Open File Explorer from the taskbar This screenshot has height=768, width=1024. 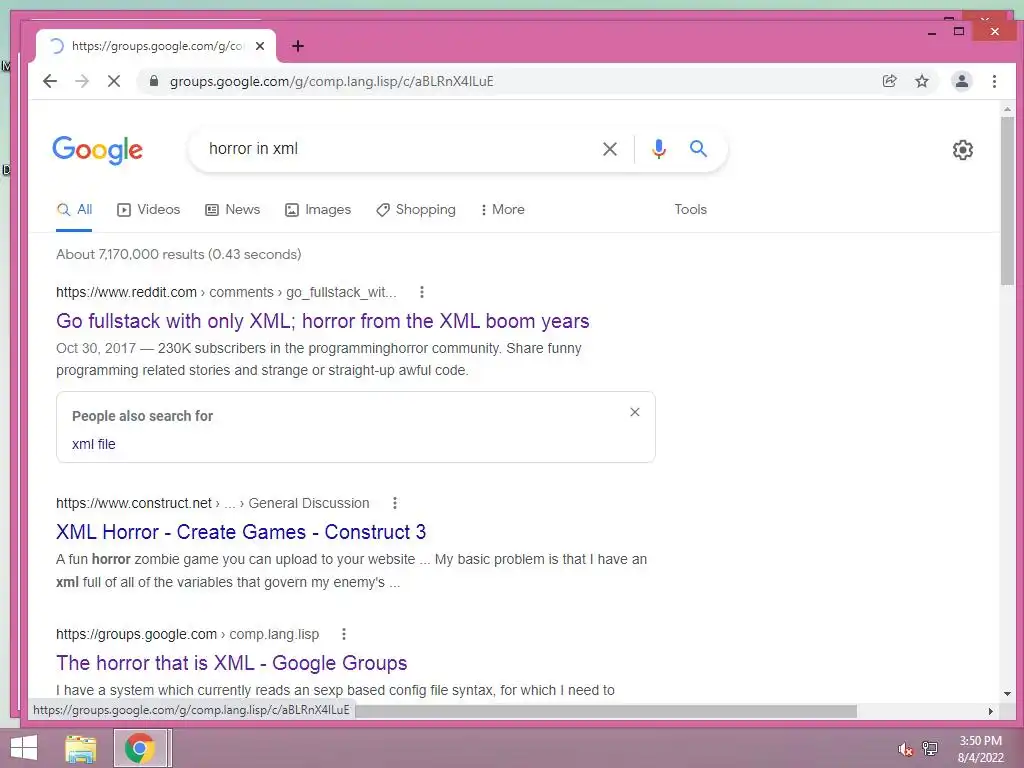coord(81,748)
